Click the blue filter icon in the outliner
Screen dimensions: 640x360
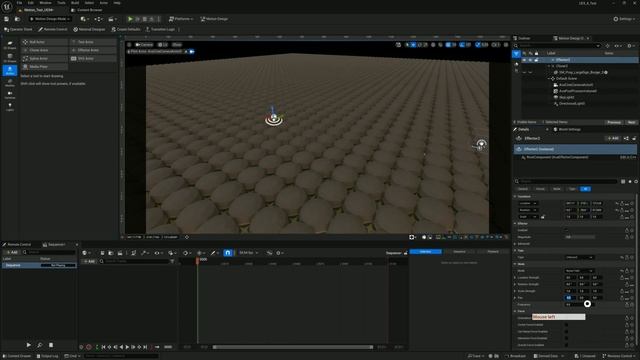516,54
